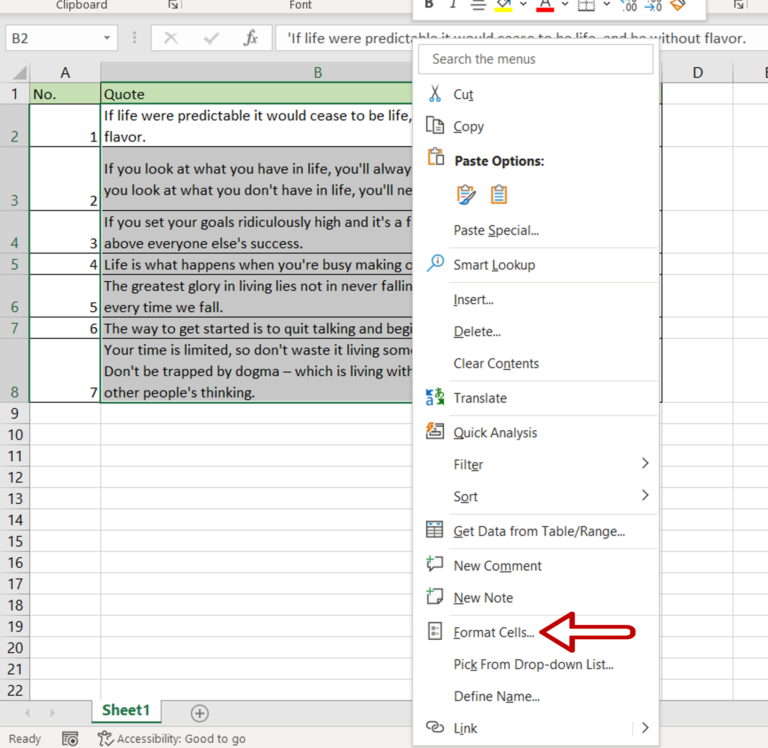Open the Name Box dropdown arrow
The height and width of the screenshot is (748, 768).
(x=107, y=39)
